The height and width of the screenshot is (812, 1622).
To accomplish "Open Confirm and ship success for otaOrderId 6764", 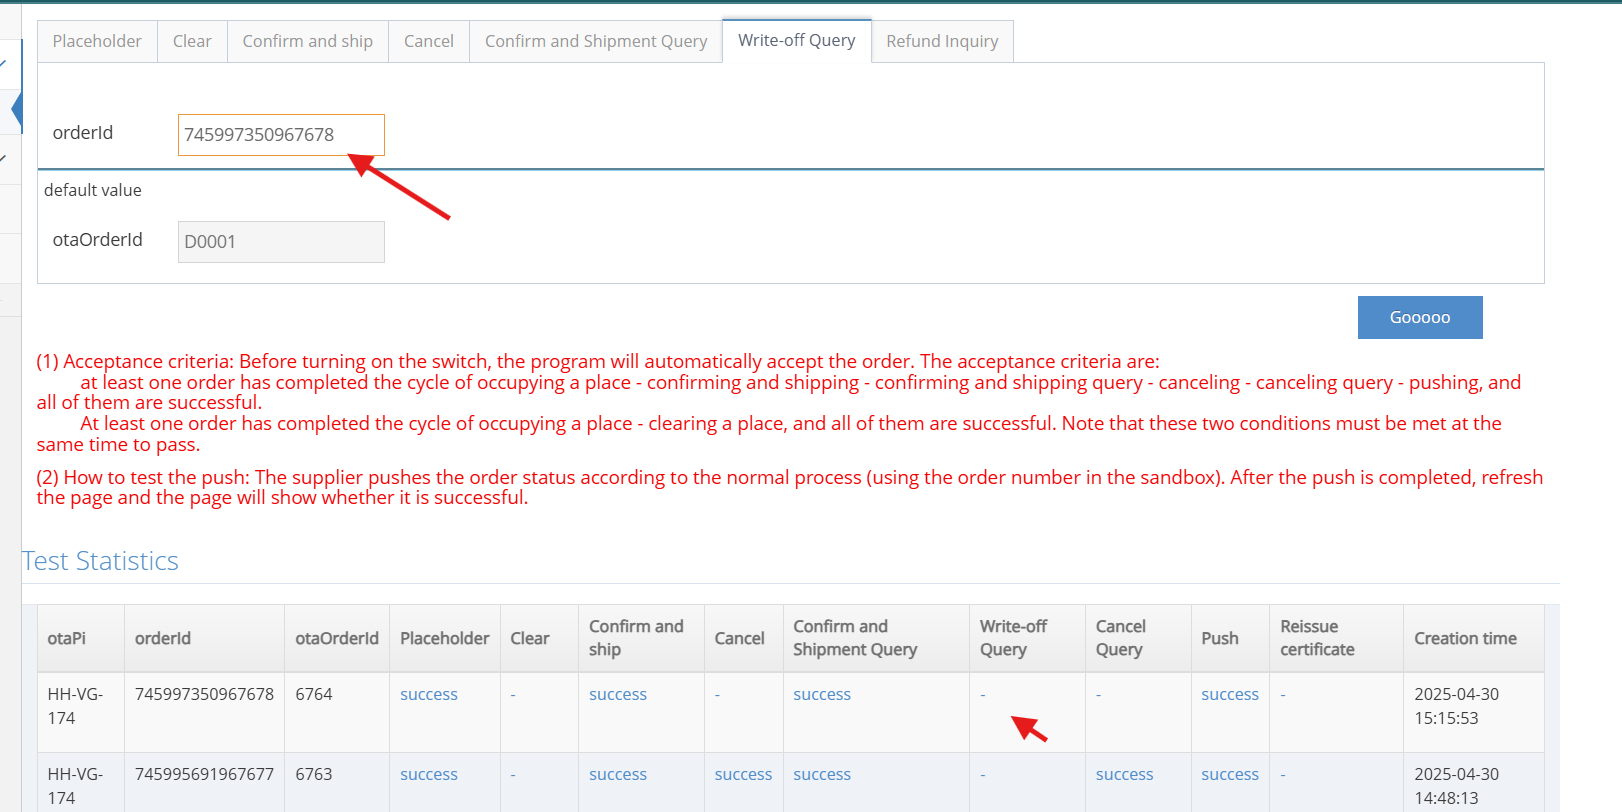I will [617, 694].
